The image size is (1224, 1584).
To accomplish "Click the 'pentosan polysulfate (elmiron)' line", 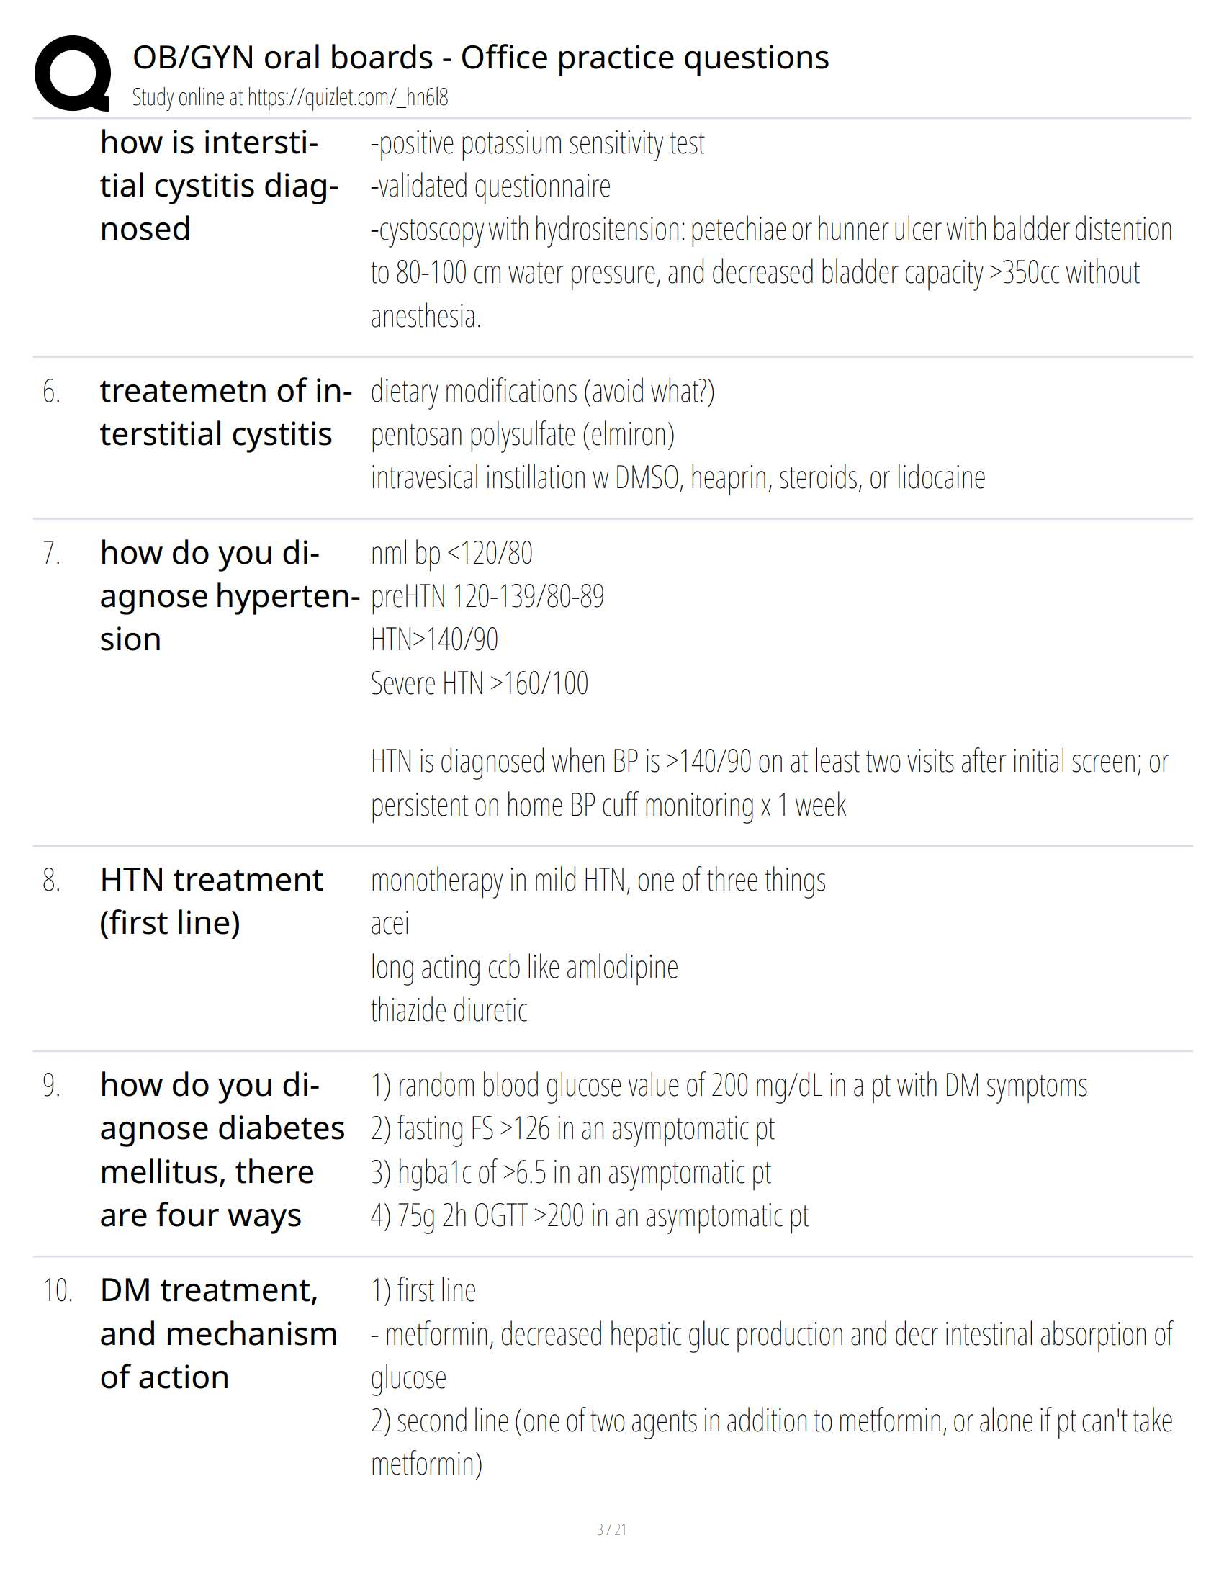I will tap(522, 435).
